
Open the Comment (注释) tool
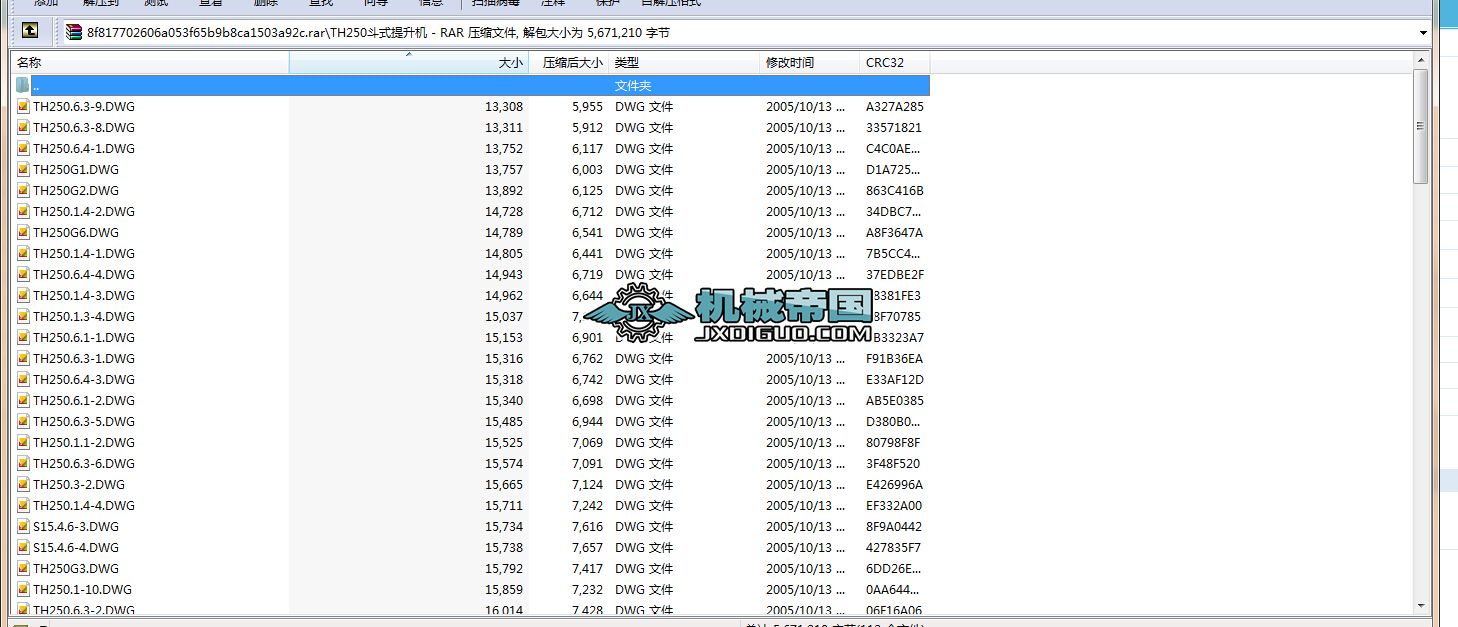click(553, 4)
